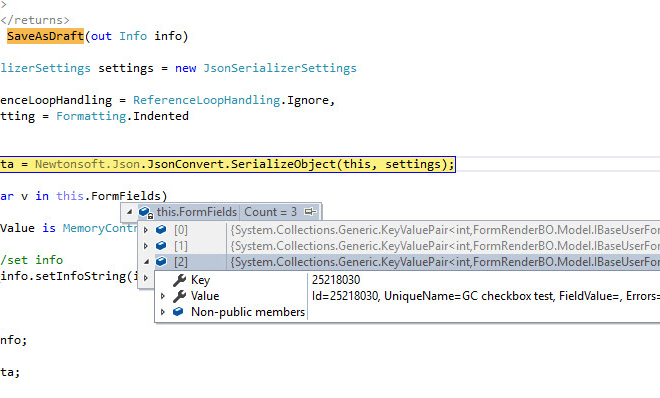Click the info.setInfoString call
660x398 pixels.
coord(69,276)
